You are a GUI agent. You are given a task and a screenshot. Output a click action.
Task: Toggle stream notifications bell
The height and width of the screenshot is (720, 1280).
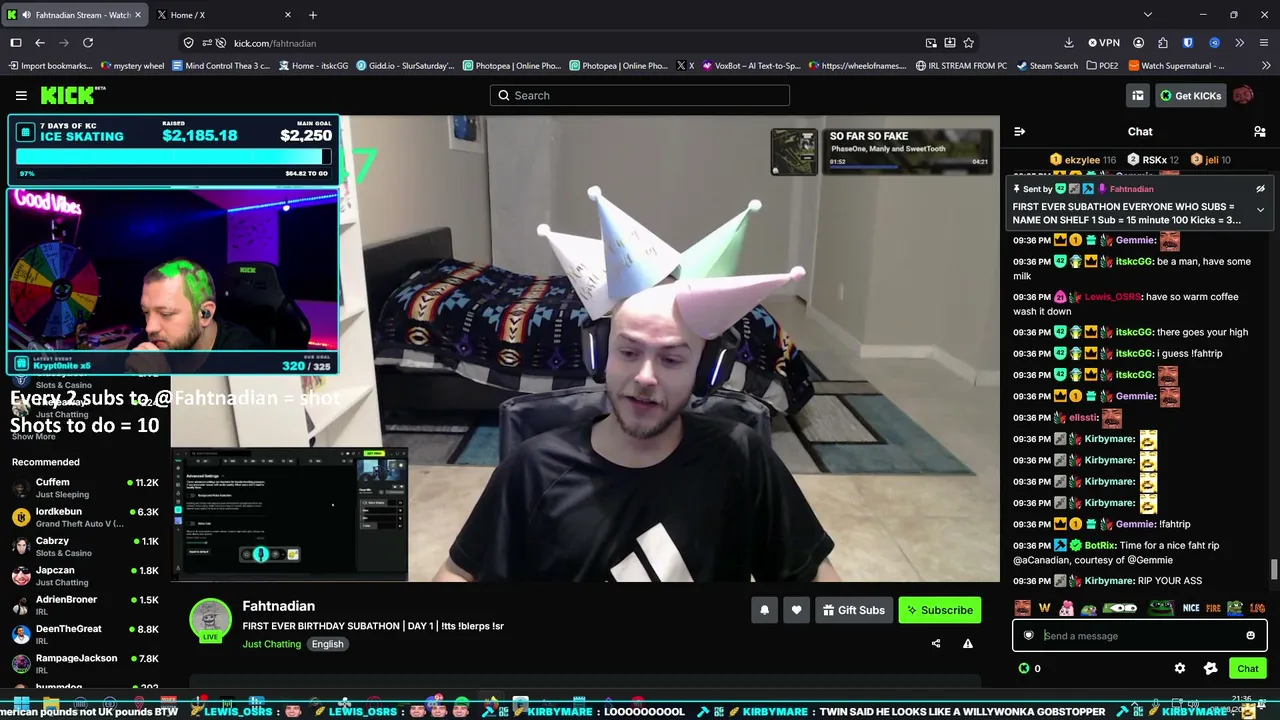point(765,610)
